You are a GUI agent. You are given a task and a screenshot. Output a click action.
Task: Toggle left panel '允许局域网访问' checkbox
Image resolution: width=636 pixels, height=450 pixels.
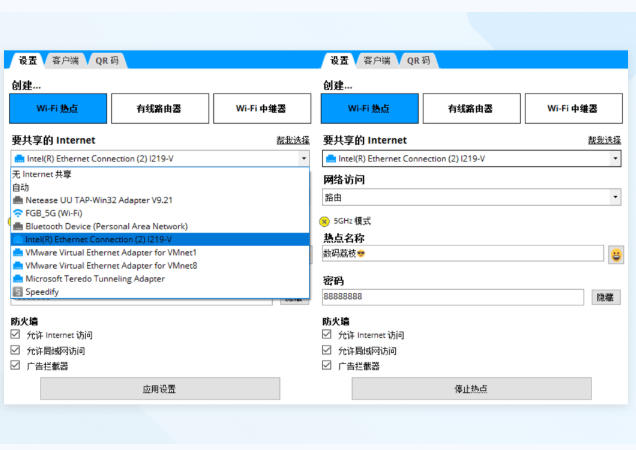15,350
